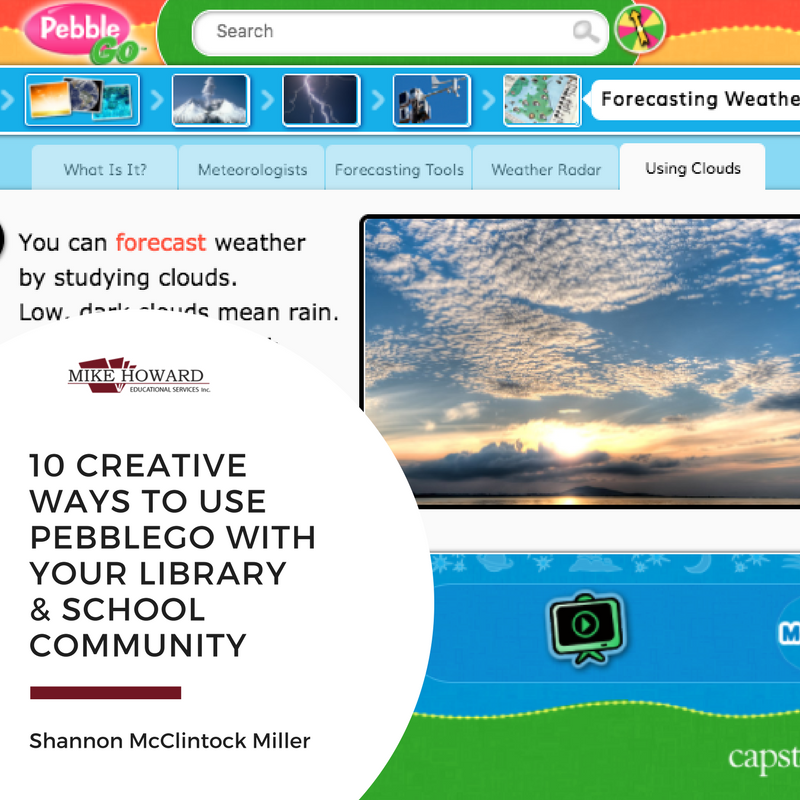Click the Forecasting Weather title label
Image resolution: width=800 pixels, height=800 pixels.
pos(699,99)
